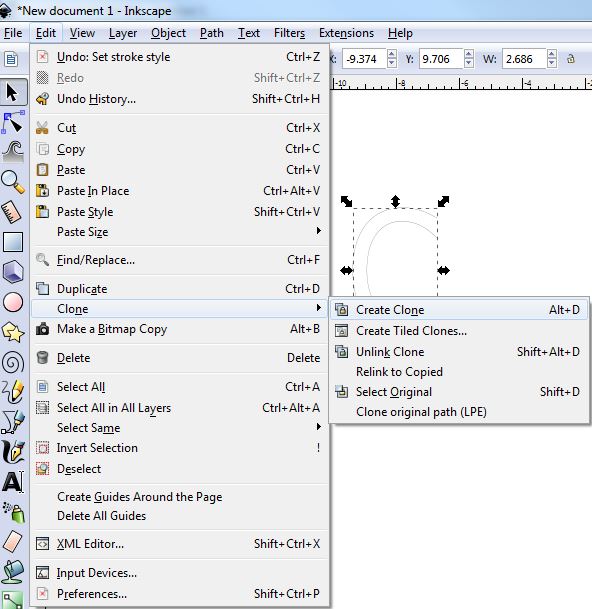592x609 pixels.
Task: Choose Duplicate from Edit menu
Action: click(180, 289)
